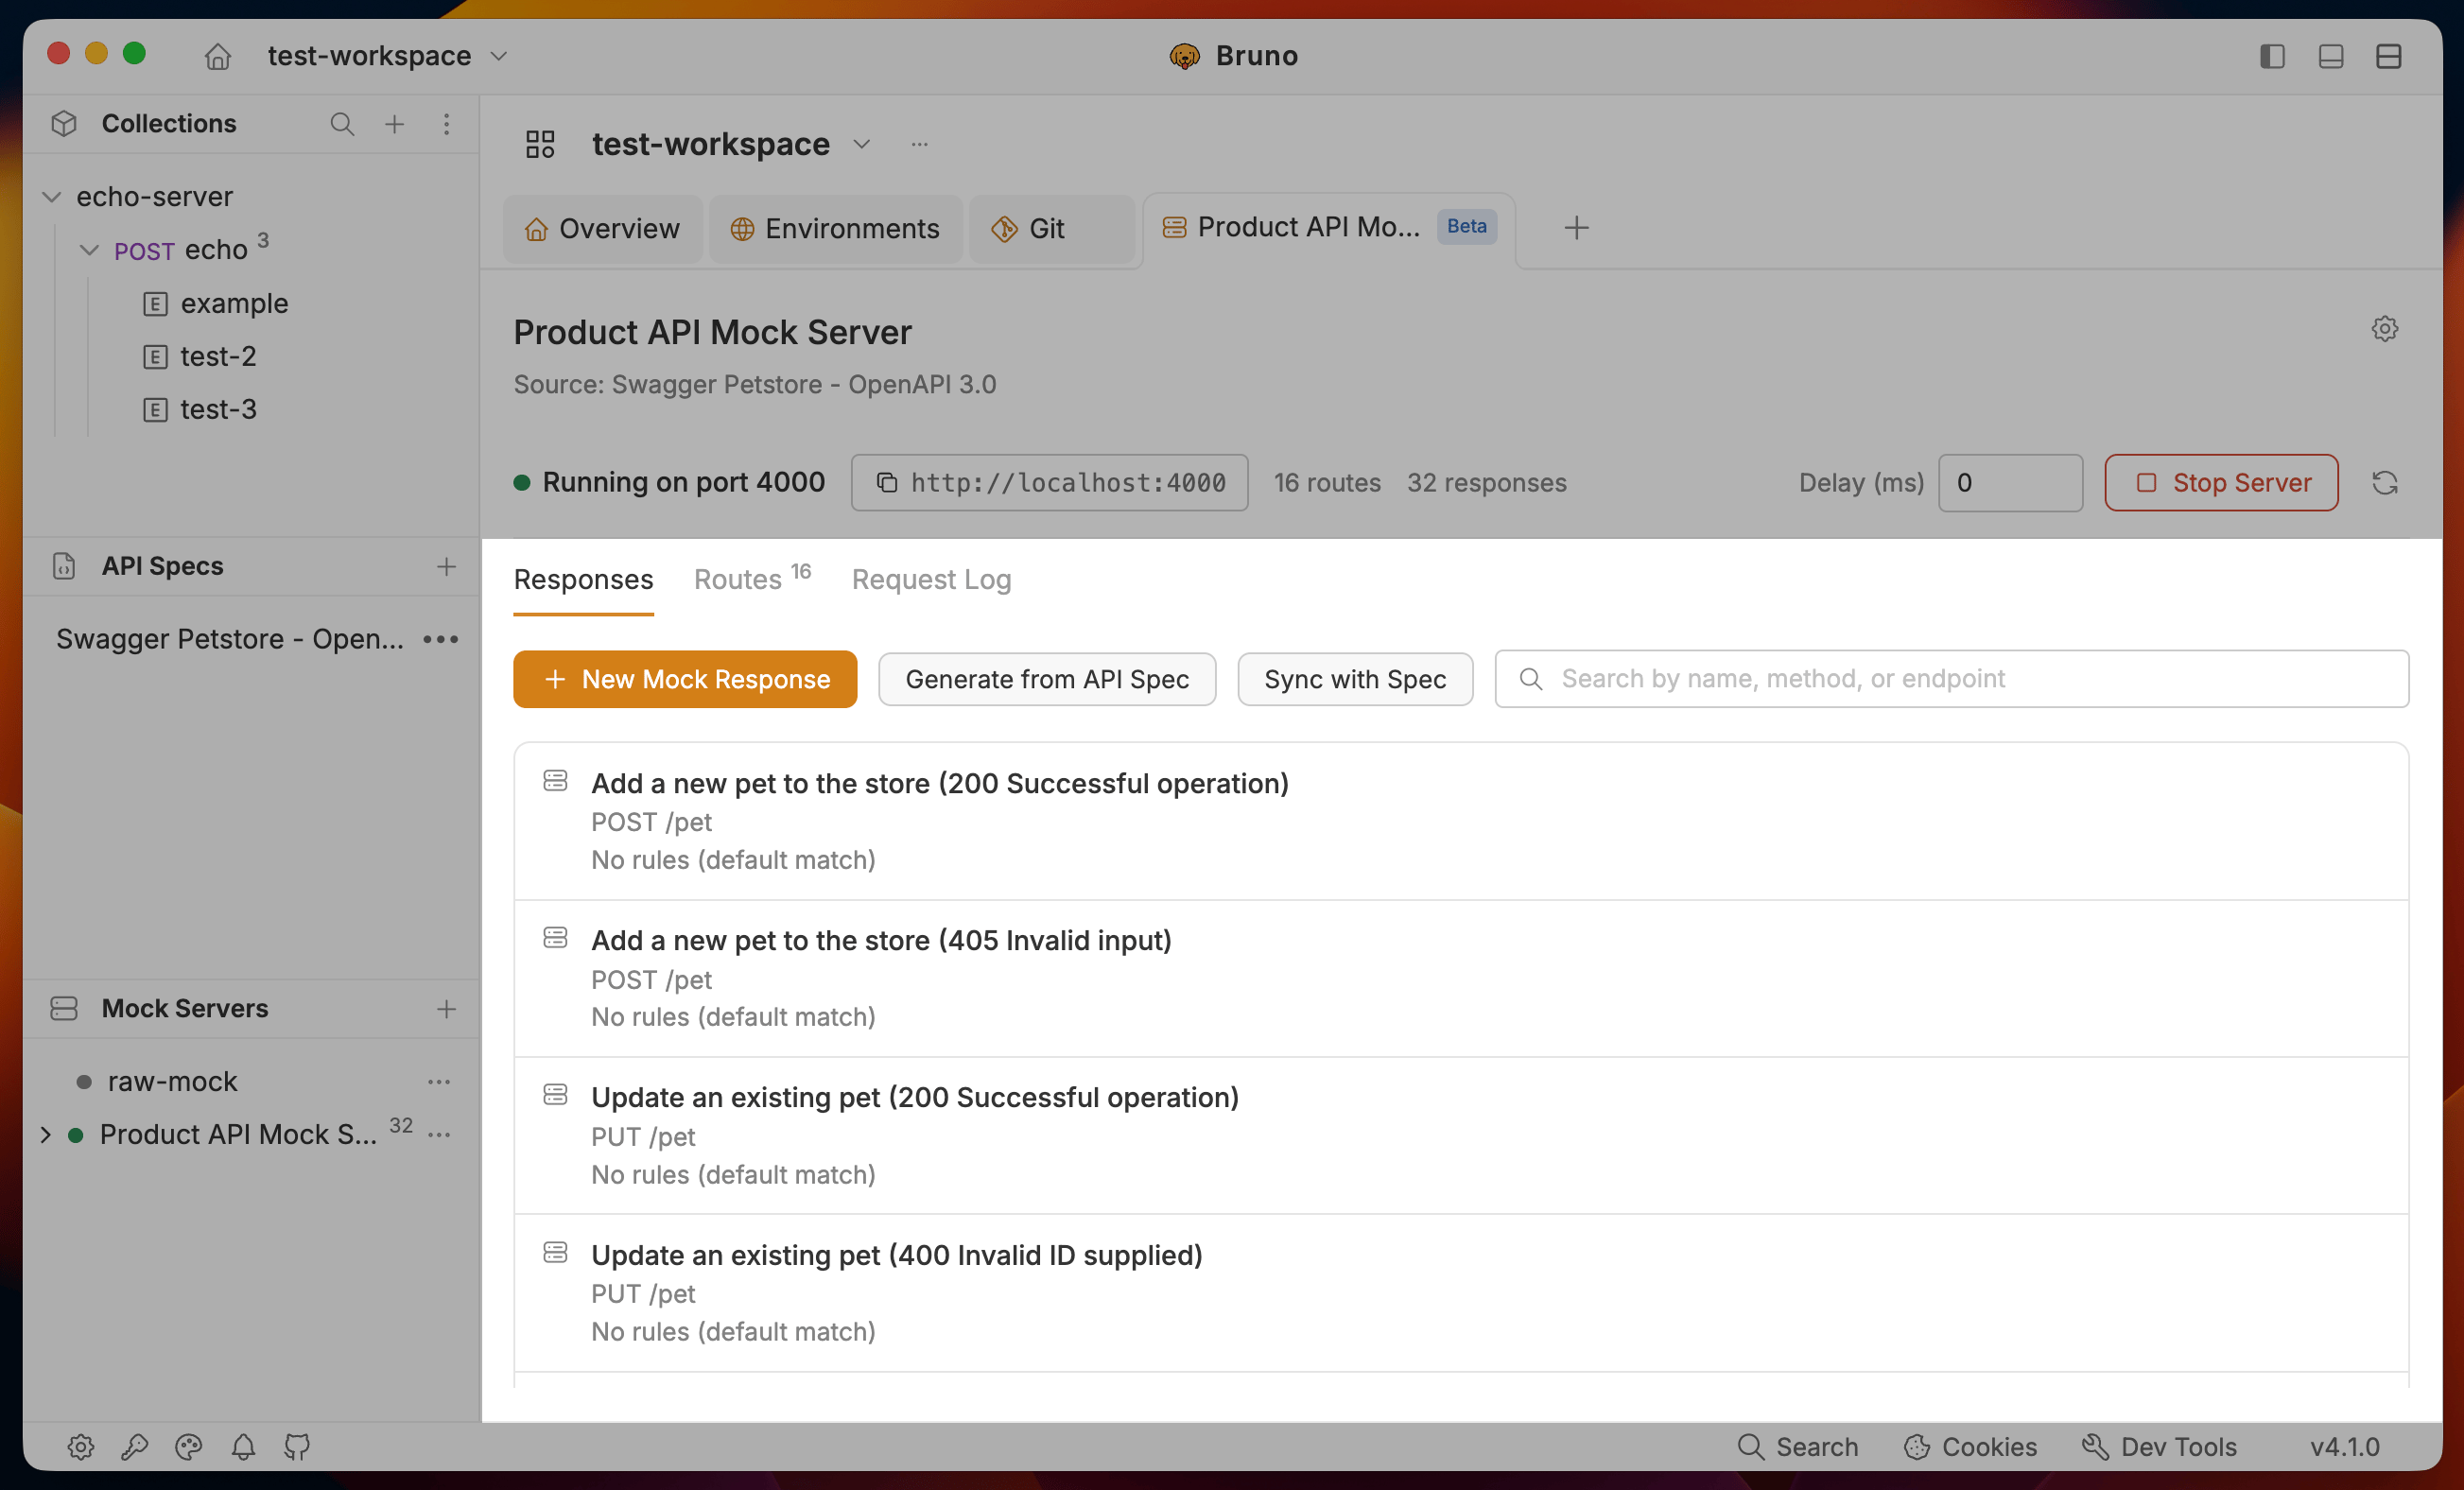
Task: Switch to the Routes sub-tab
Action: click(752, 579)
